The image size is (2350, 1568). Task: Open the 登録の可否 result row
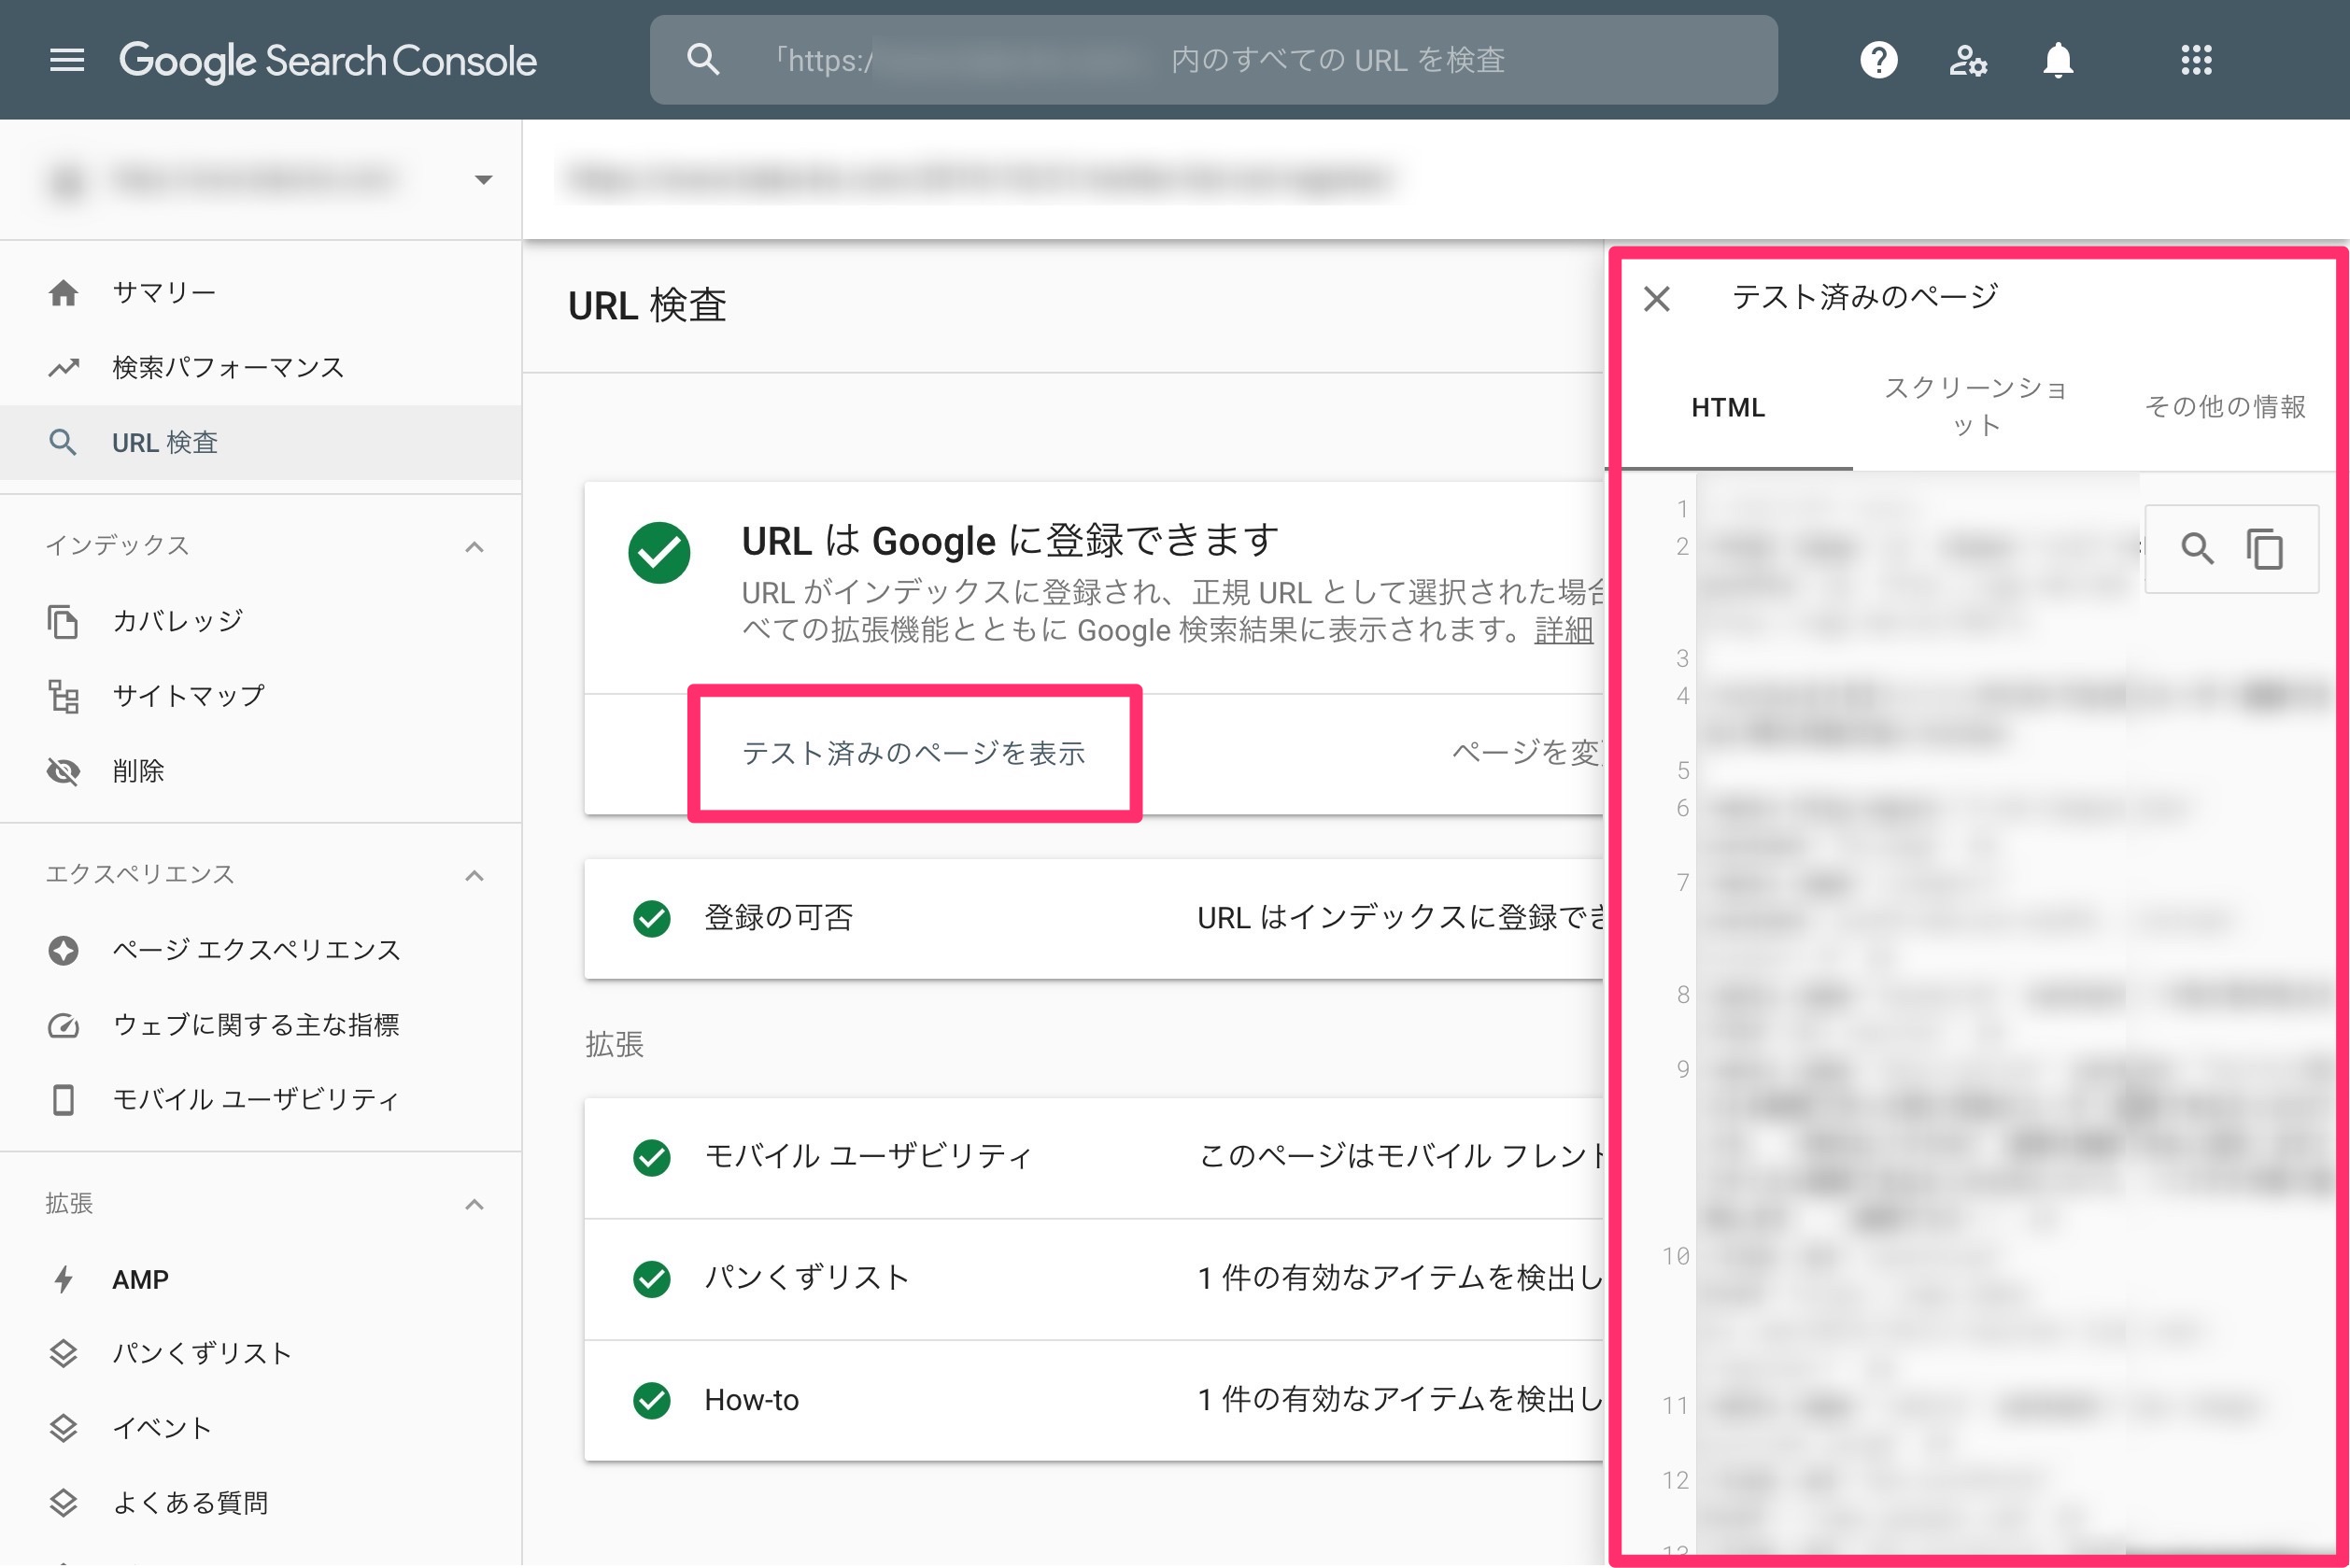pyautogui.click(x=1094, y=918)
